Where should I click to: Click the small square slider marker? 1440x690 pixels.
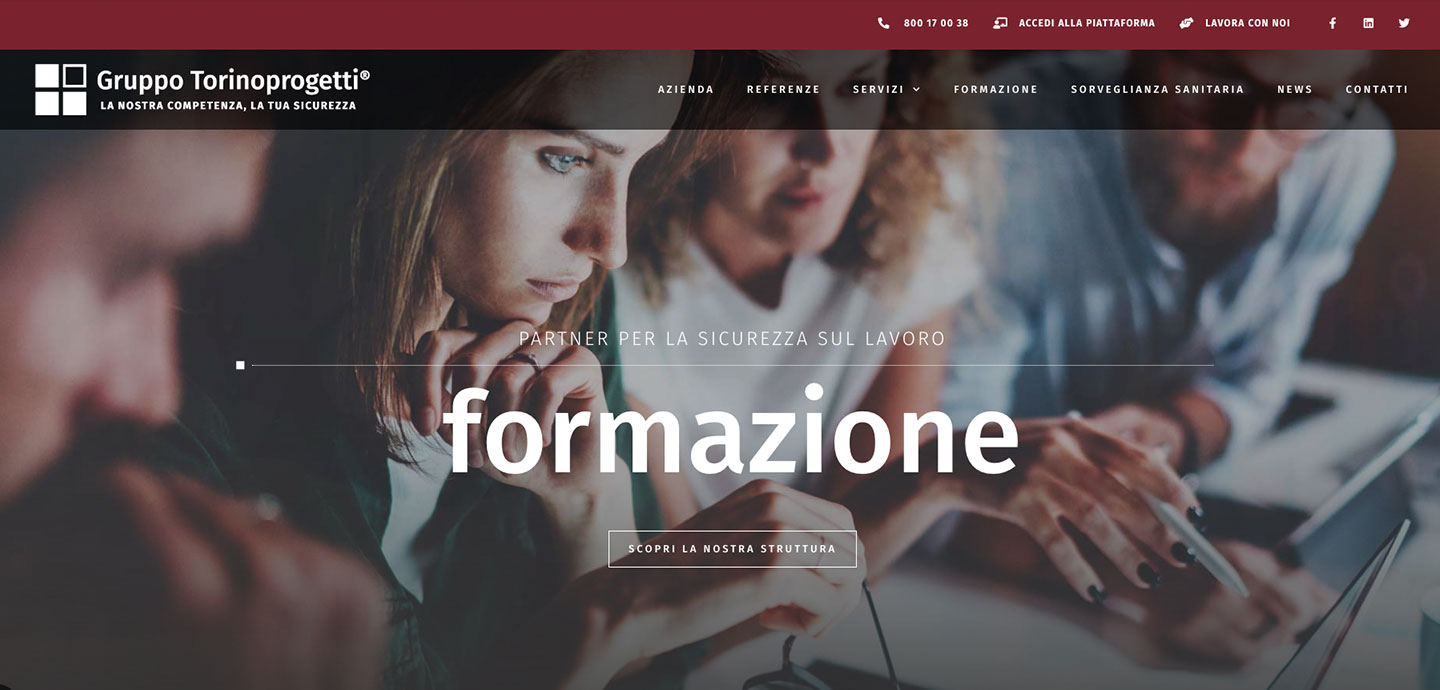pos(240,365)
